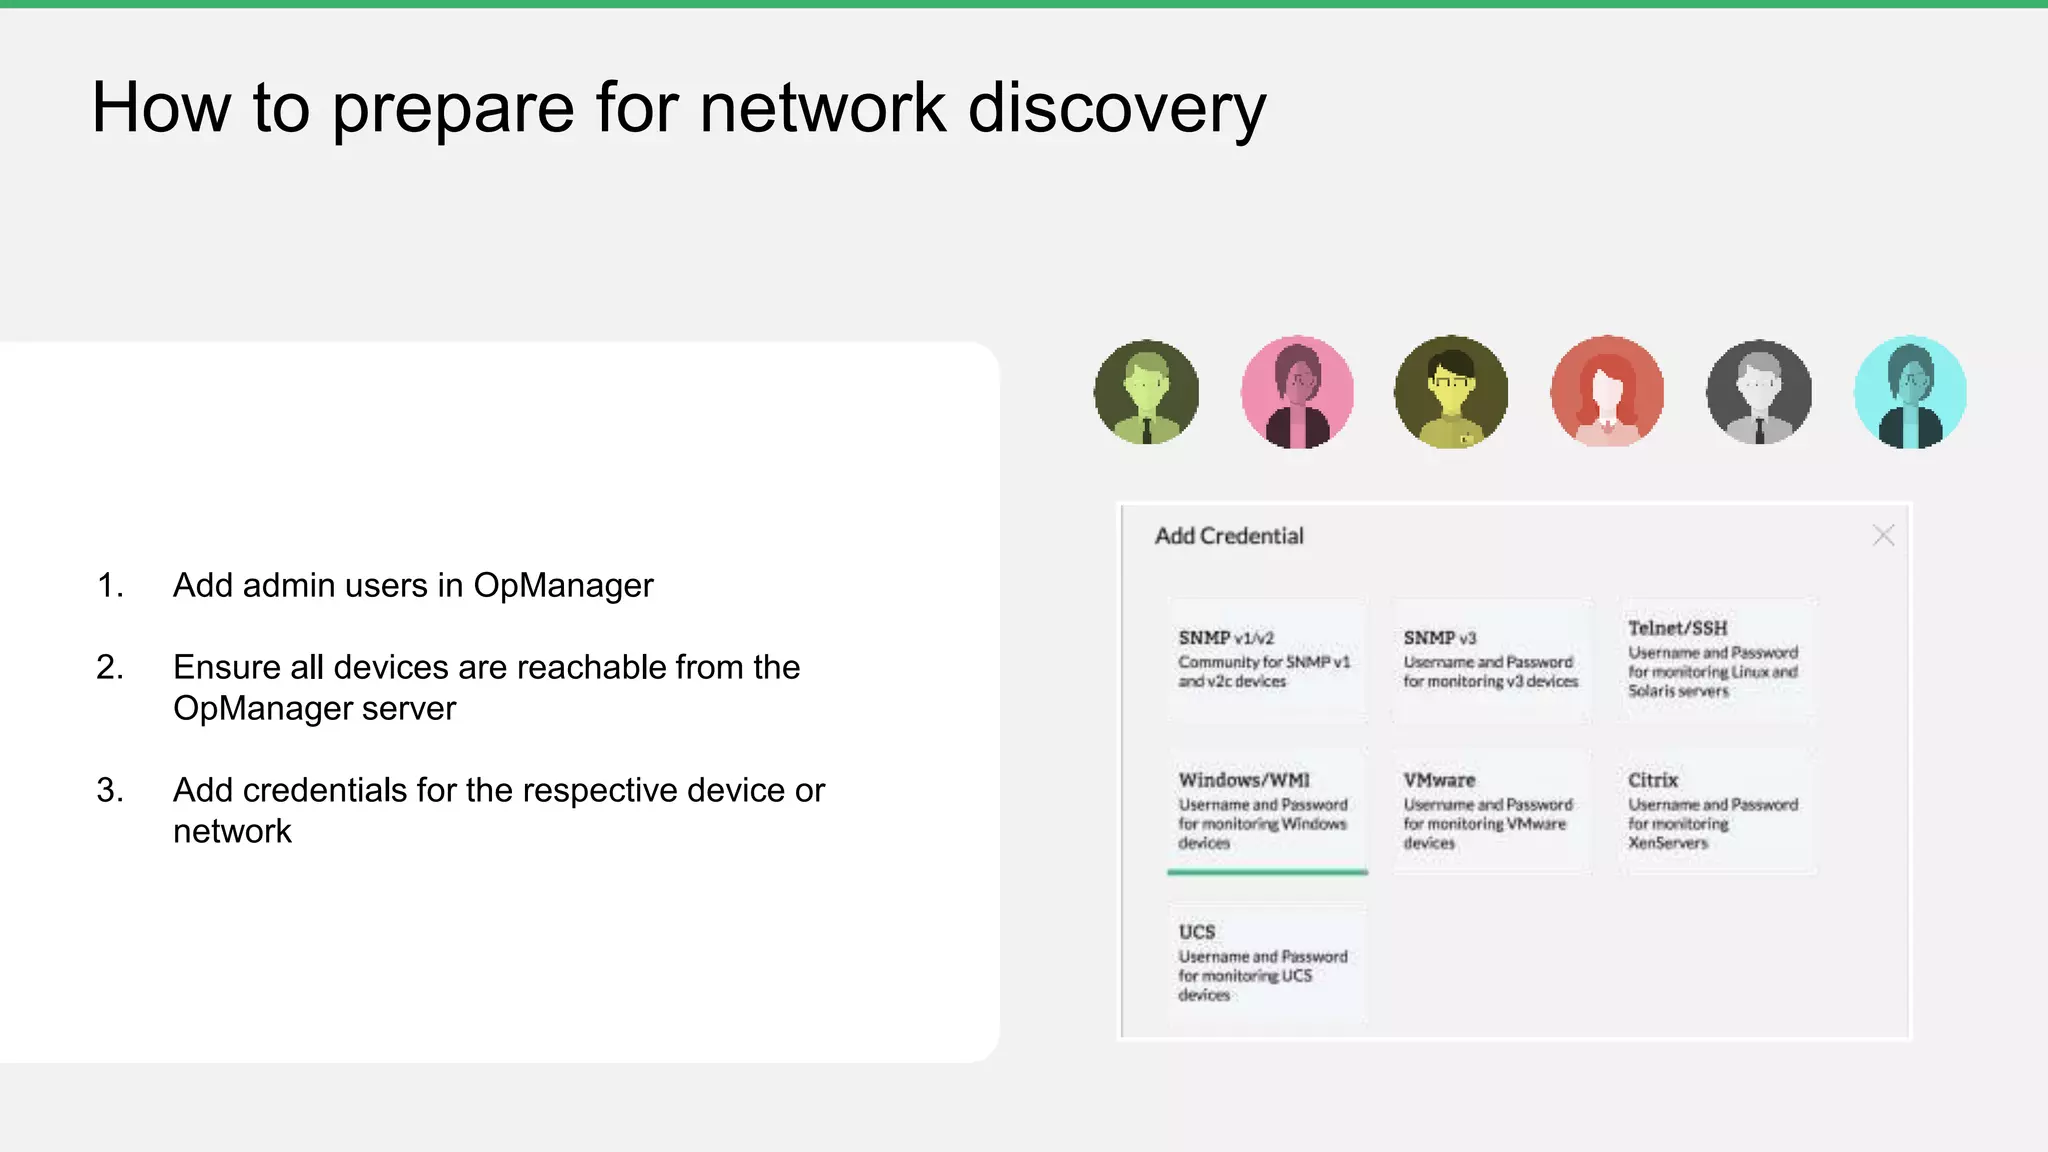Select the red-haired woman avatar
The width and height of the screenshot is (2048, 1152).
1607,391
